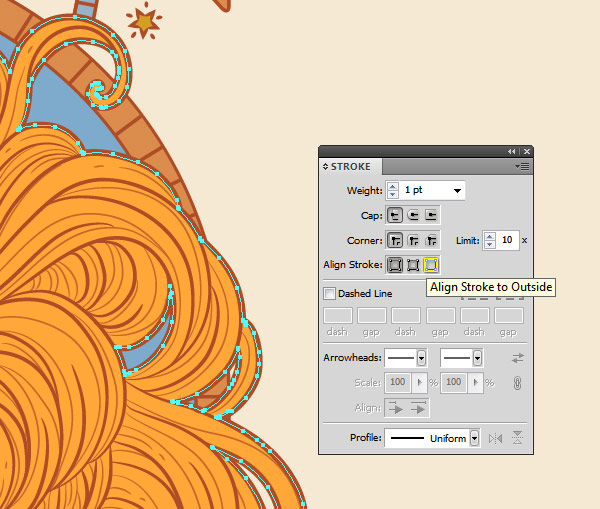Click Align Stroke to Outside icon
This screenshot has width=600, height=509.
(431, 265)
